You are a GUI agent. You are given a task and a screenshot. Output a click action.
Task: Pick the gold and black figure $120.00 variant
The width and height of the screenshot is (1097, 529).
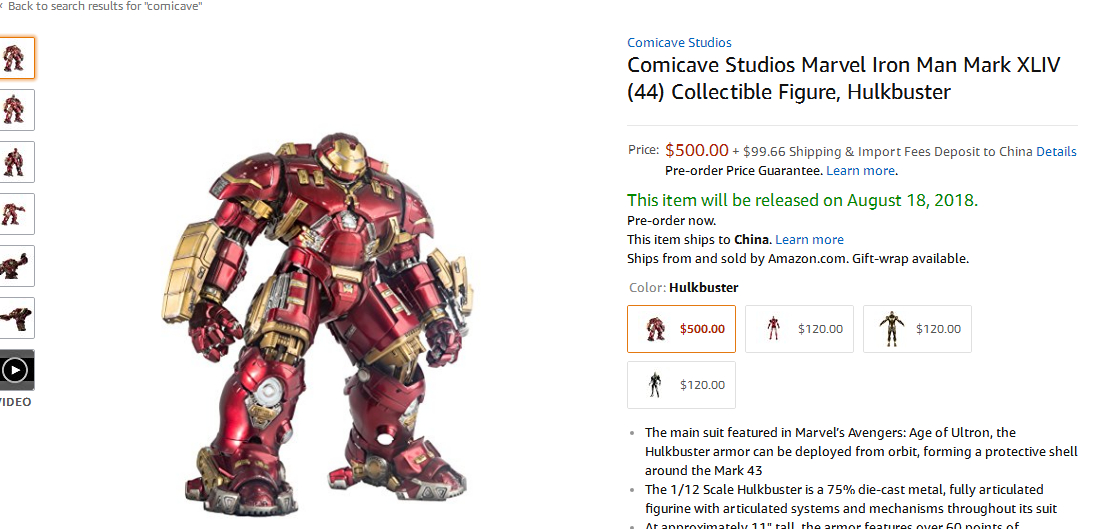pos(917,329)
